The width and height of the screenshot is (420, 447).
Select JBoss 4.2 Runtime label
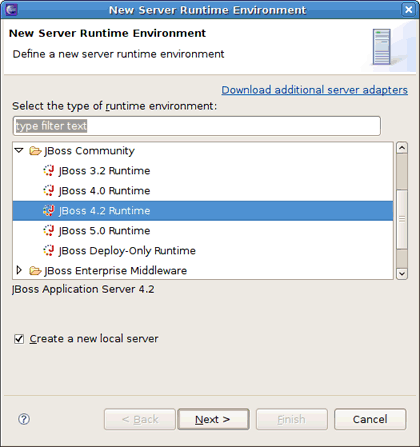[104, 211]
